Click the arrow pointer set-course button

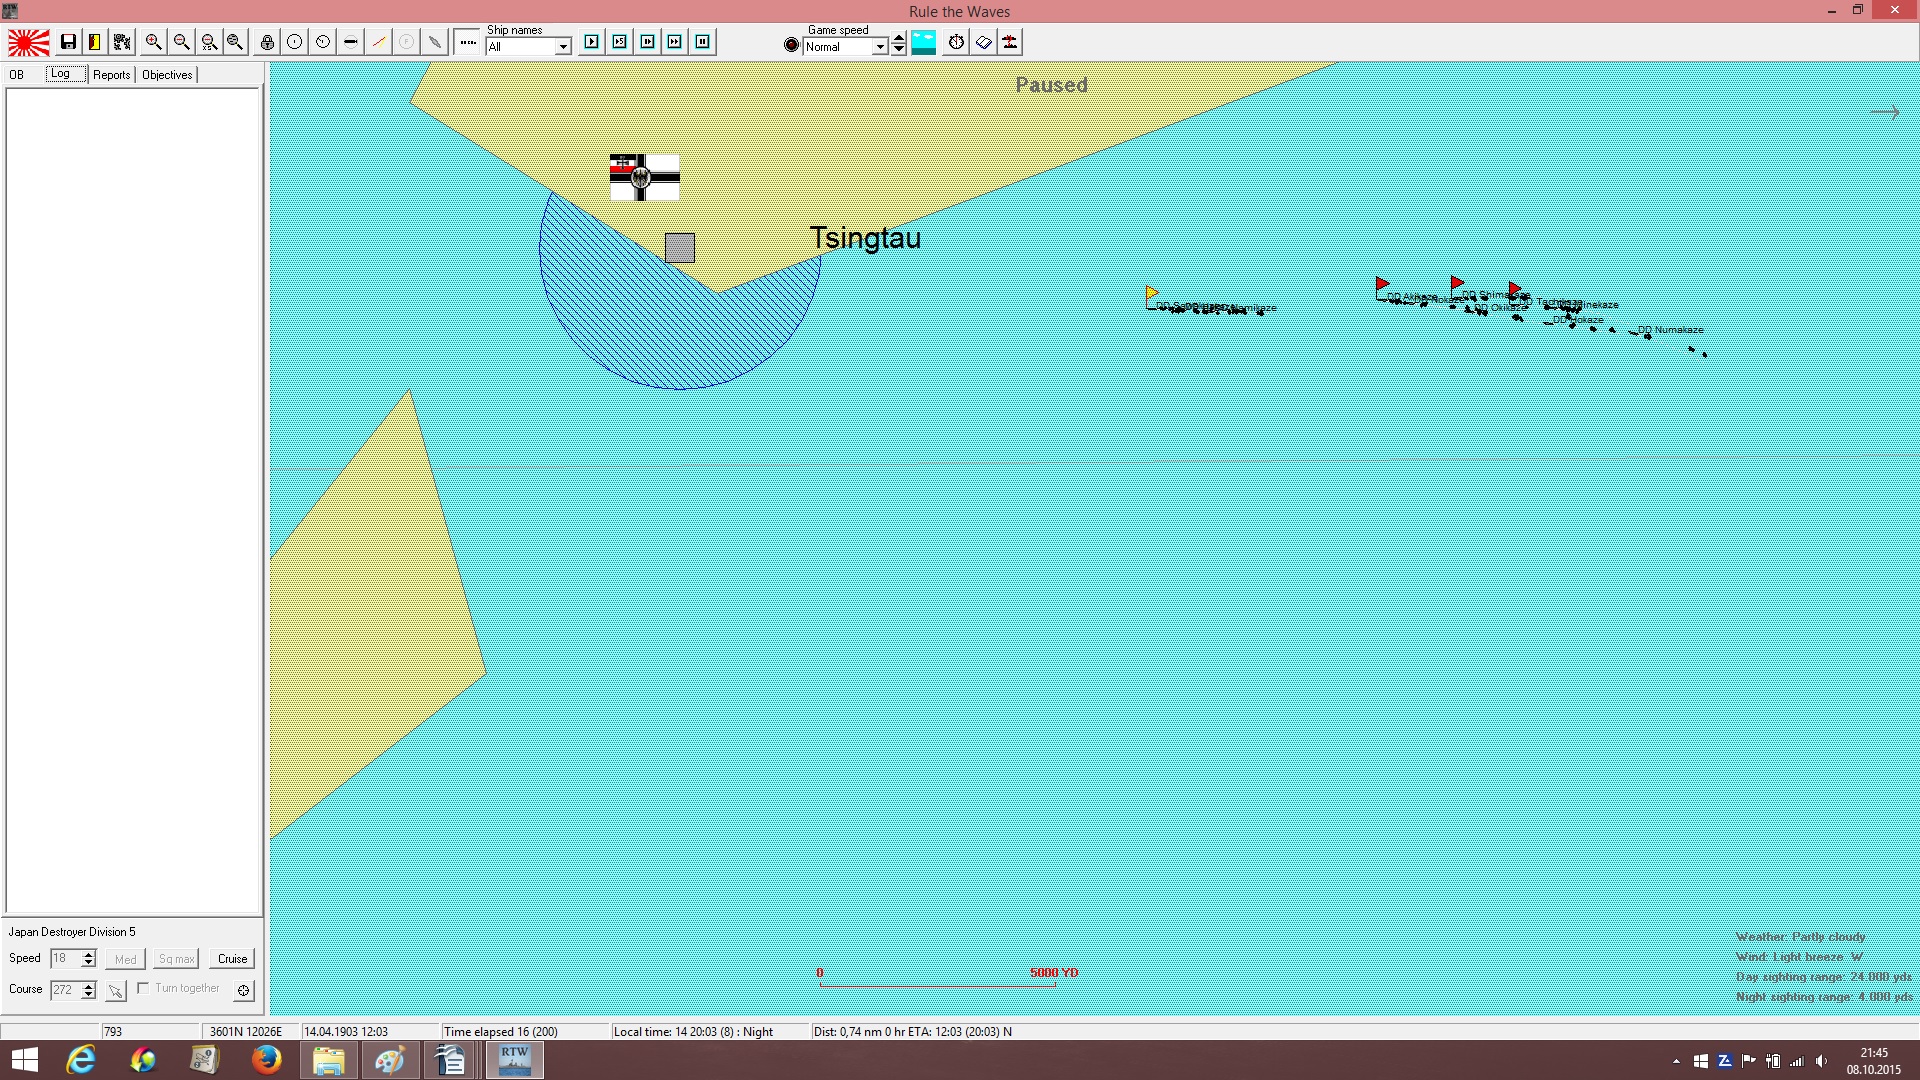(116, 990)
